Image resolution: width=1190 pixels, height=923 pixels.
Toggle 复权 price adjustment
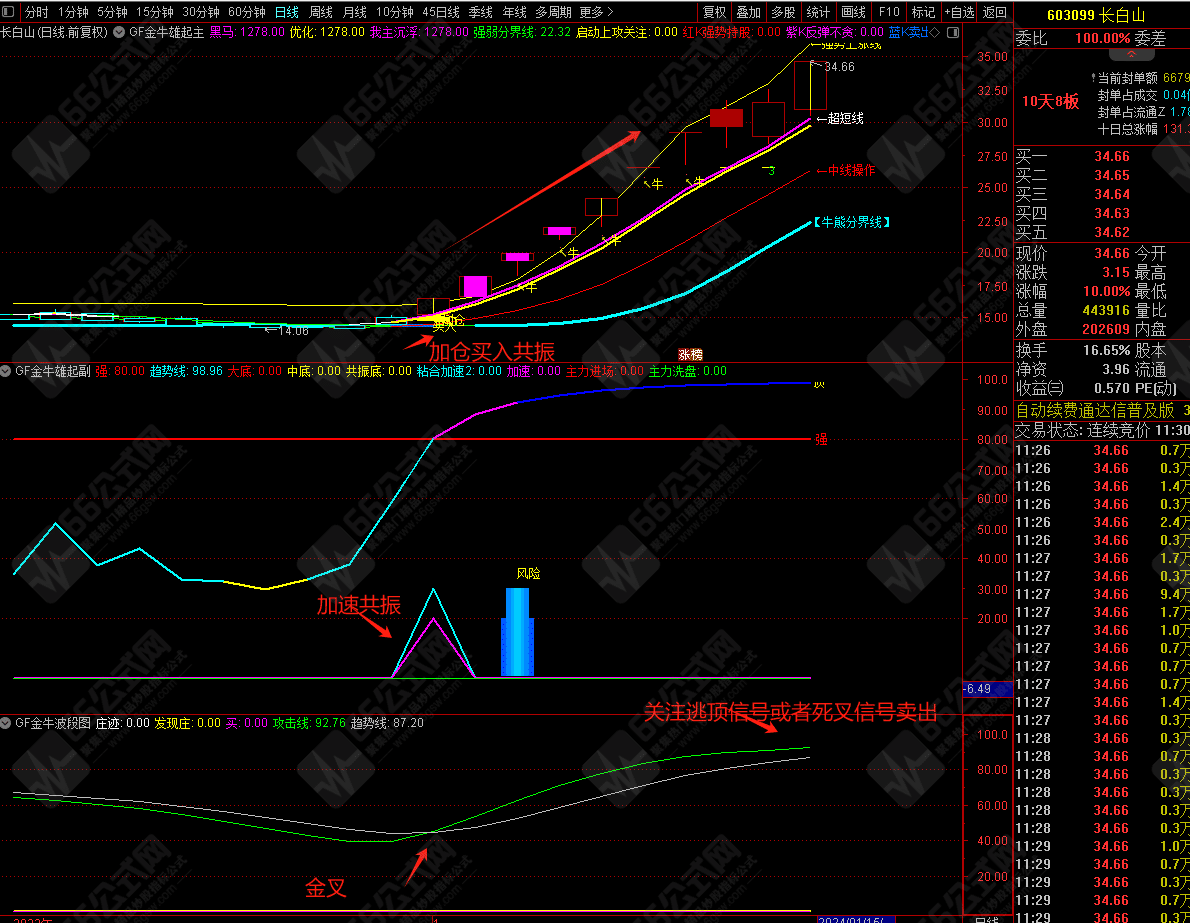(715, 12)
